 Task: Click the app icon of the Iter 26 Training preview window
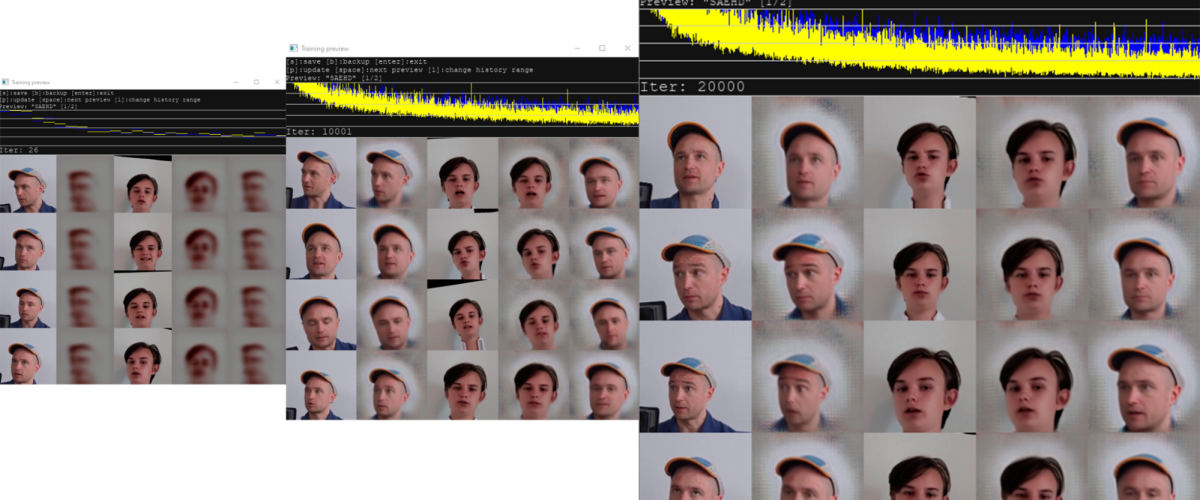coord(6,82)
